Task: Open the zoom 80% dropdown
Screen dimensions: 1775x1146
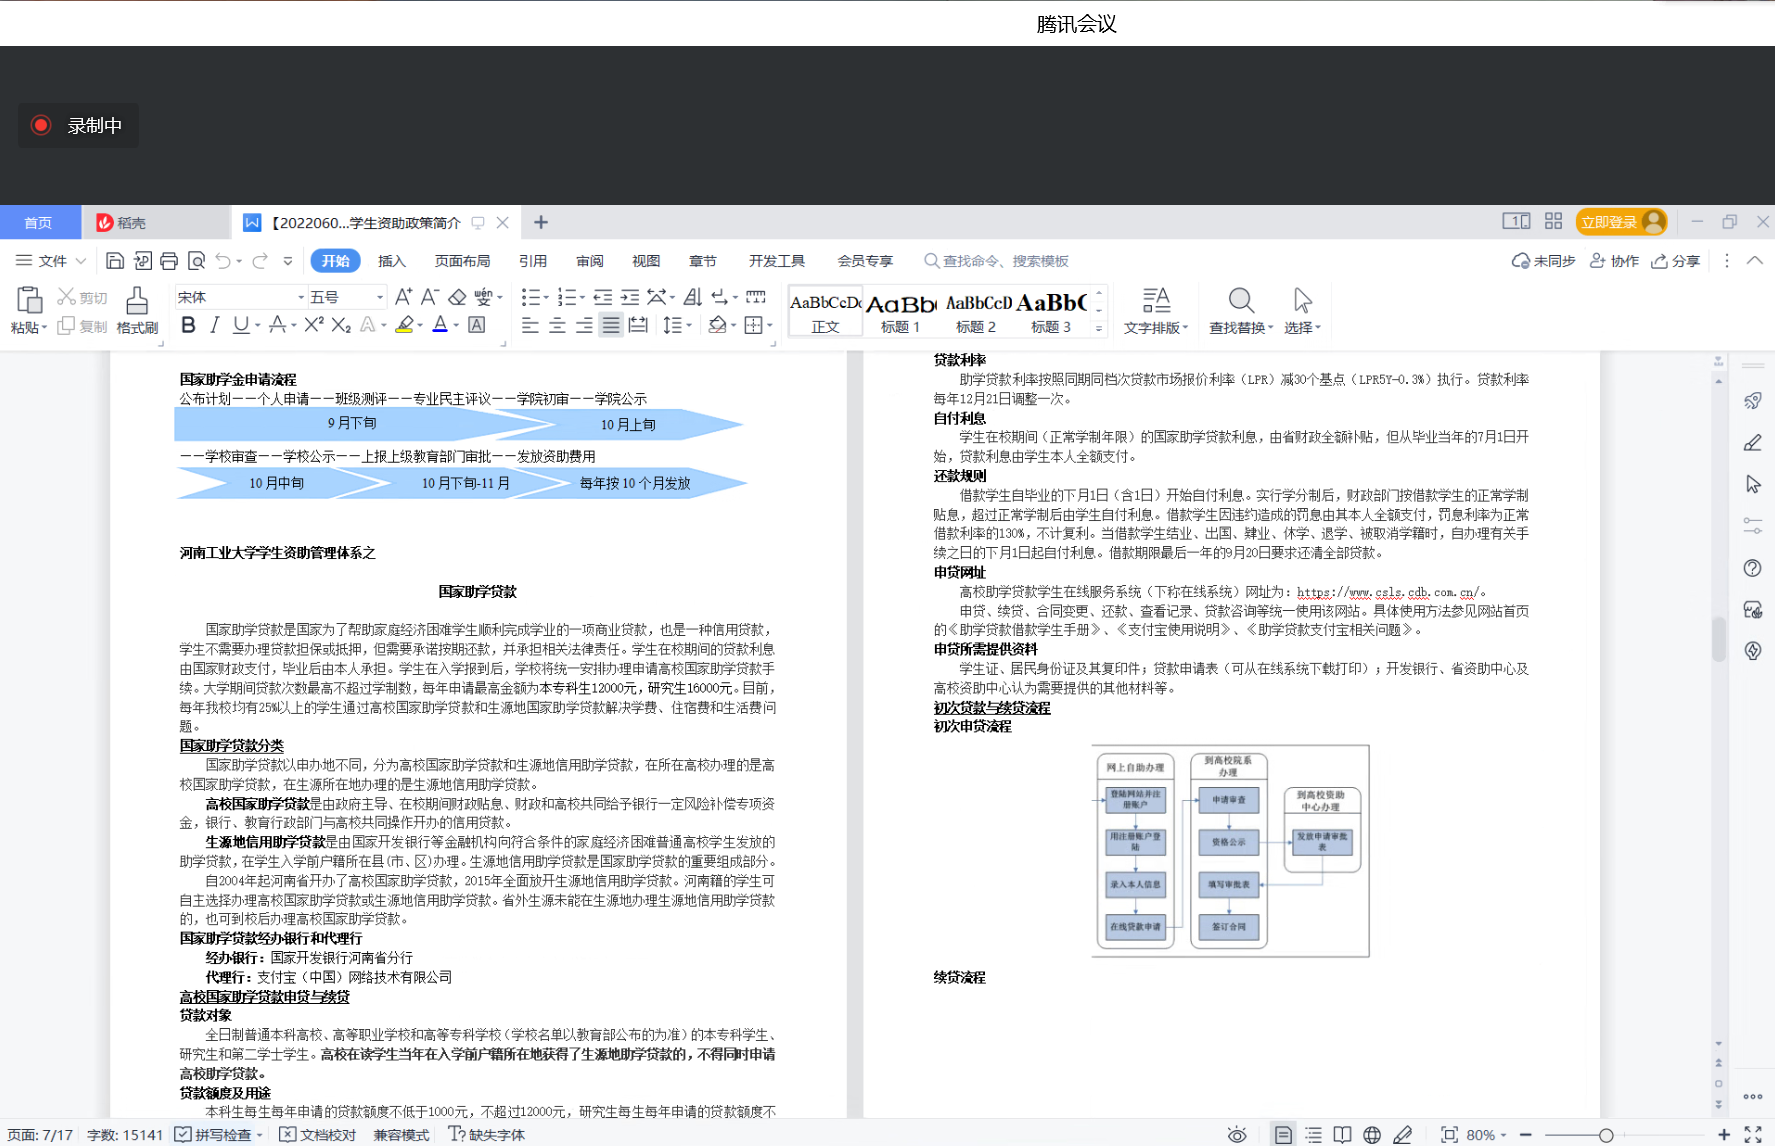Action: (x=1503, y=1135)
